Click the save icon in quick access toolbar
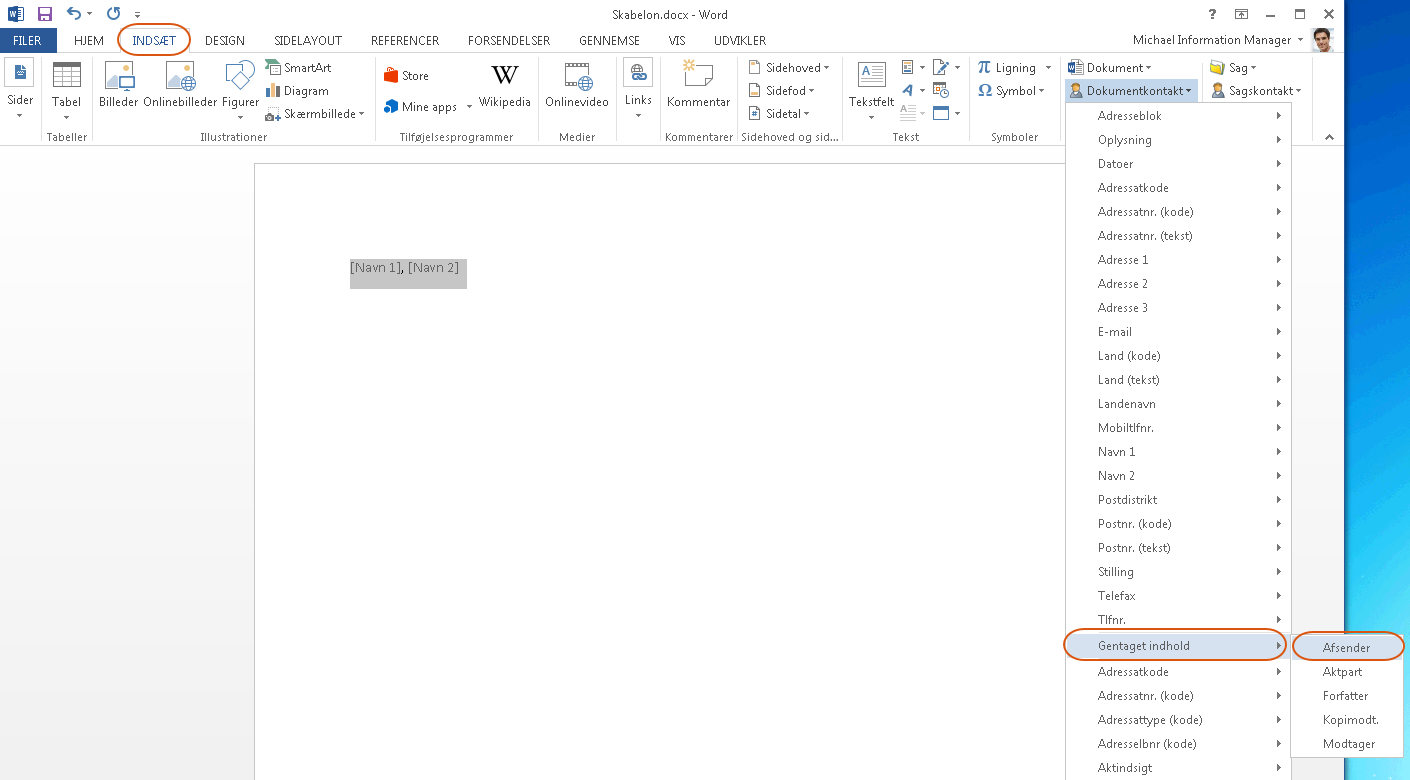The height and width of the screenshot is (780, 1410). click(44, 14)
